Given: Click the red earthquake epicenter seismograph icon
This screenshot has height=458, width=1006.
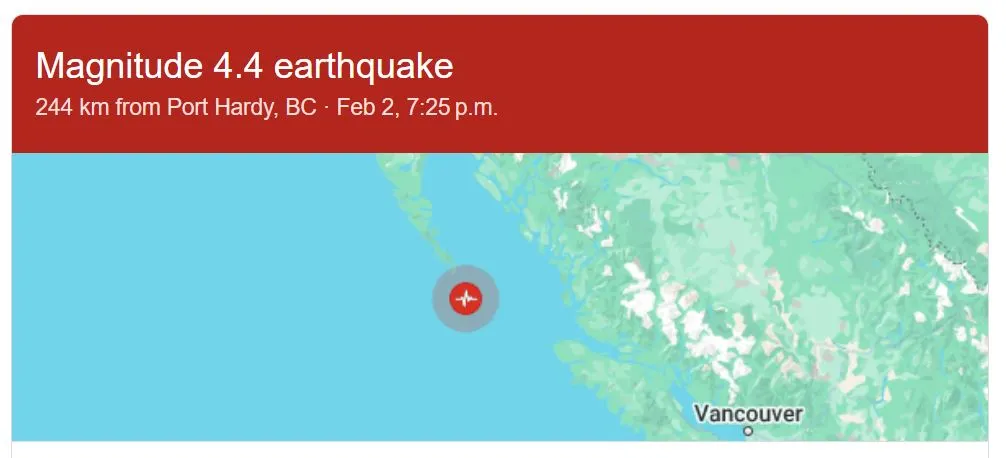Looking at the screenshot, I should [465, 298].
